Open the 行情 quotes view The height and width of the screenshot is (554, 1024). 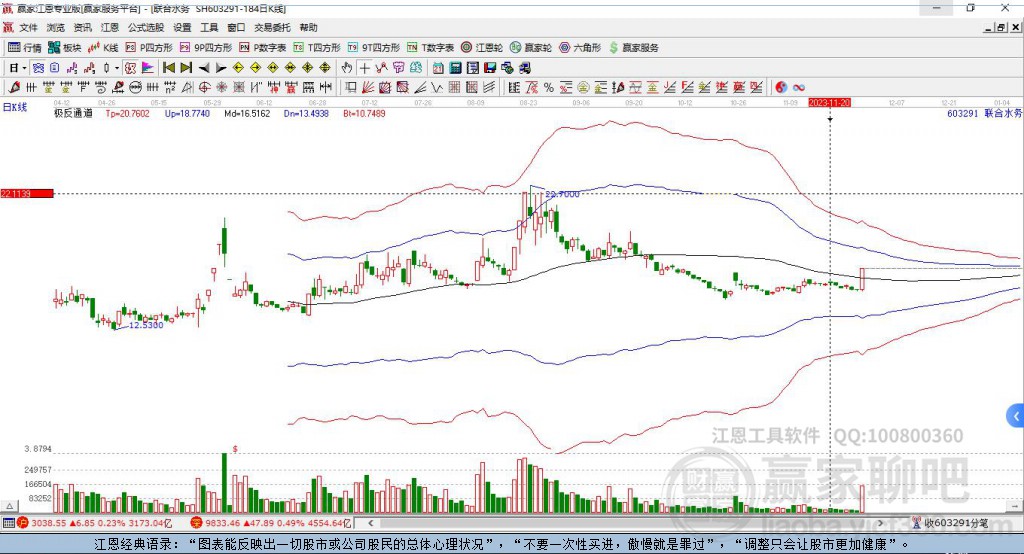(x=24, y=48)
